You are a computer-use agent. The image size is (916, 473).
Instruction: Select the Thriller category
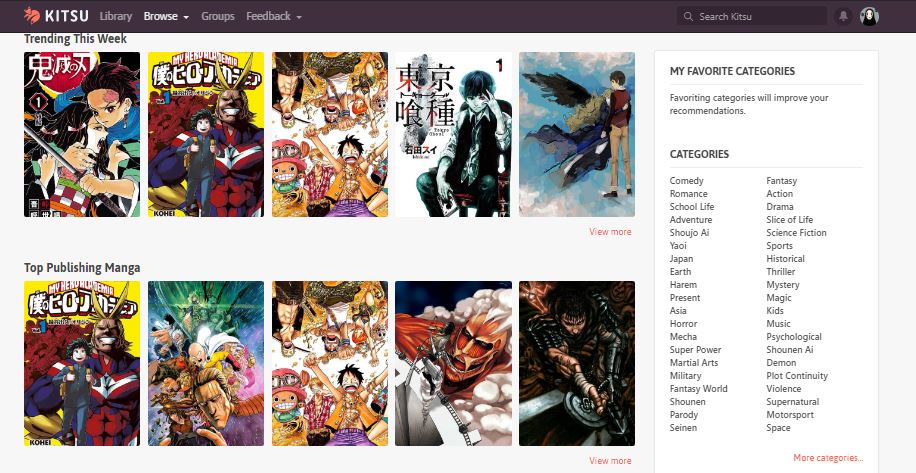pos(780,272)
